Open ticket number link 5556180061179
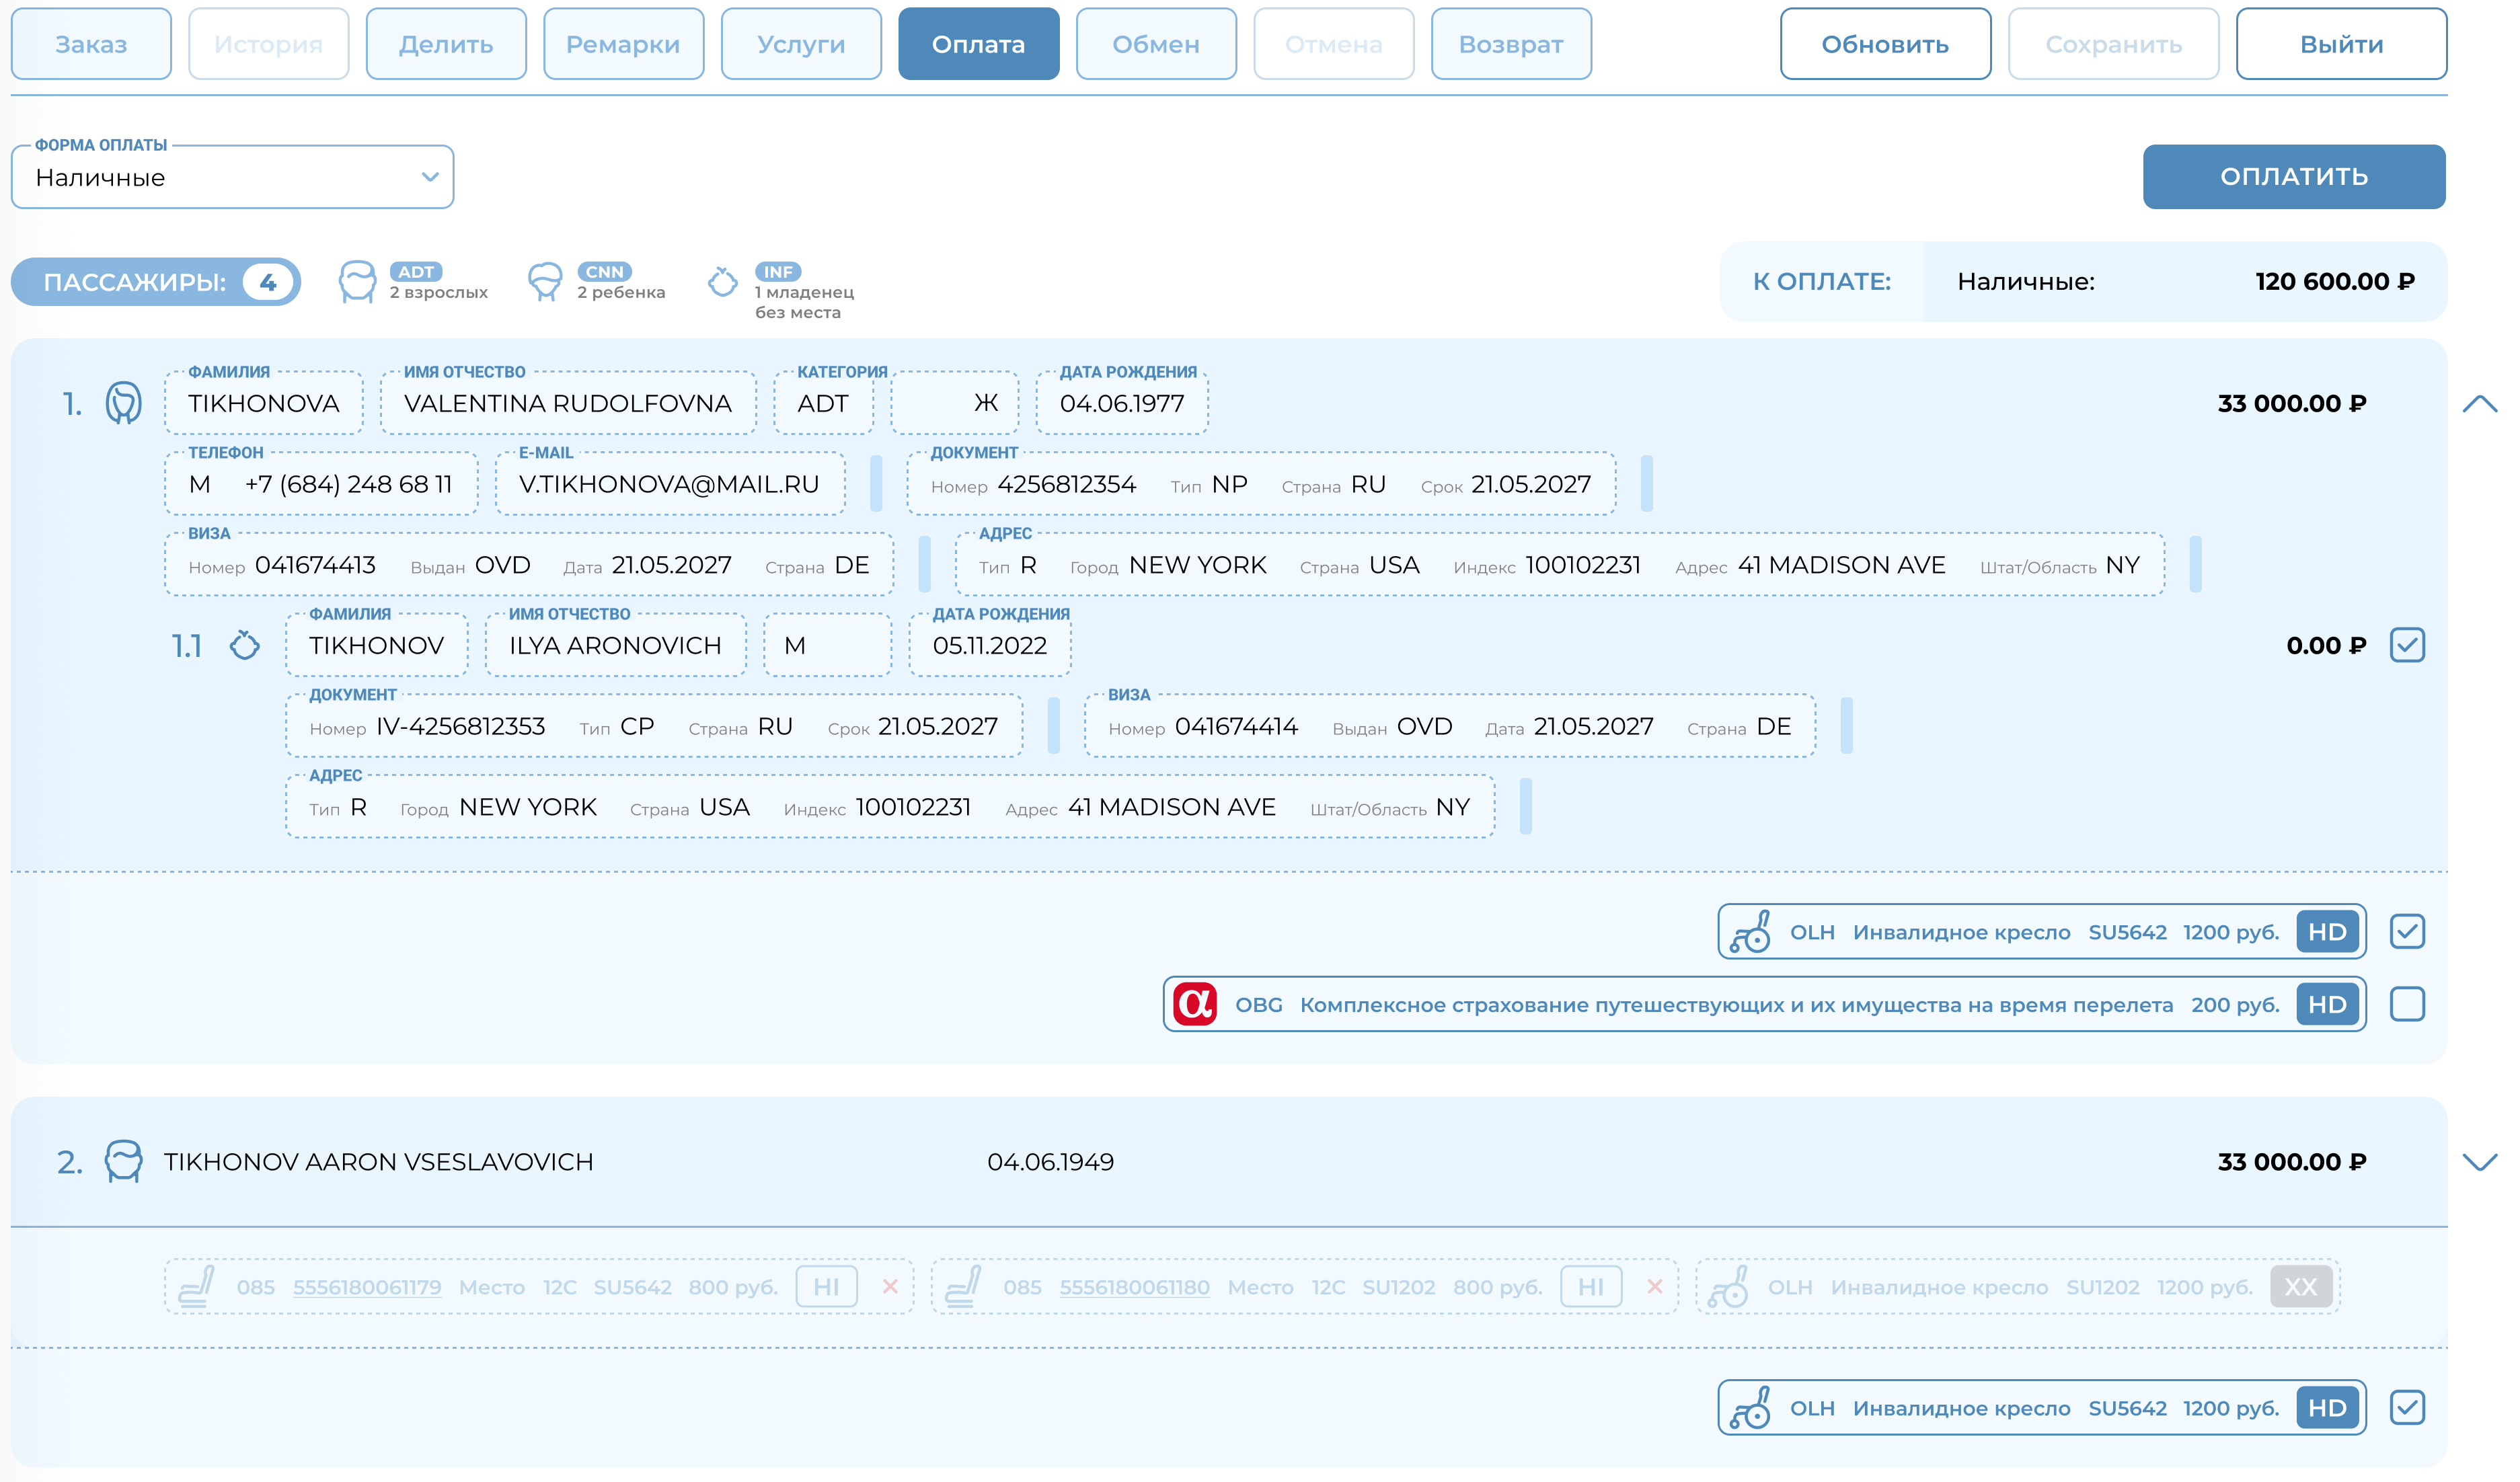Viewport: 2520px width, 1482px height. pyautogui.click(x=367, y=1287)
